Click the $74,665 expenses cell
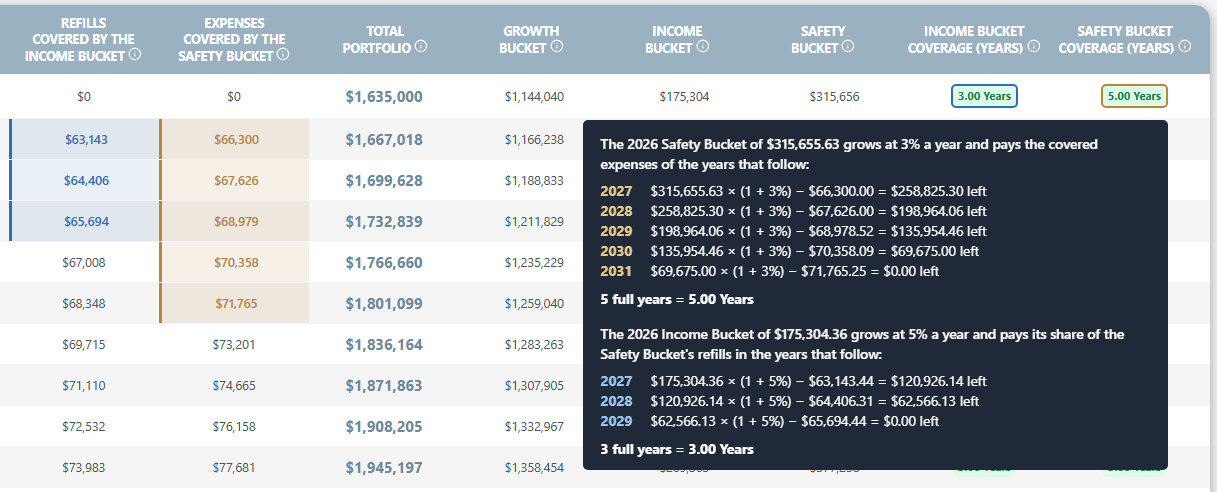The width and height of the screenshot is (1217, 492). 234,385
